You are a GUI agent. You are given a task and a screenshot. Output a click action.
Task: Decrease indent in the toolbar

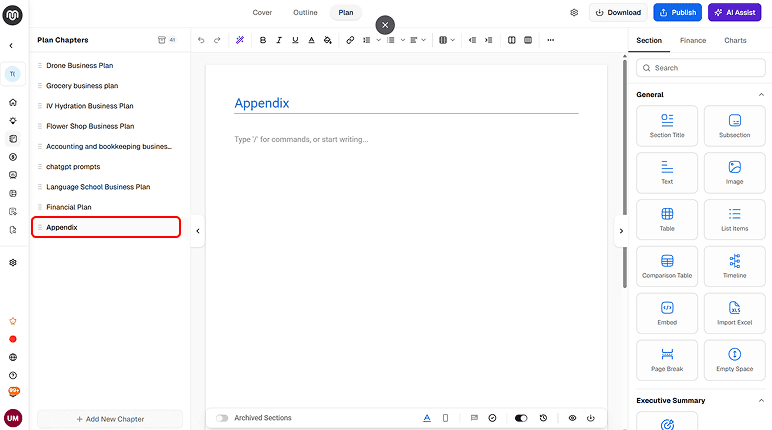point(472,40)
